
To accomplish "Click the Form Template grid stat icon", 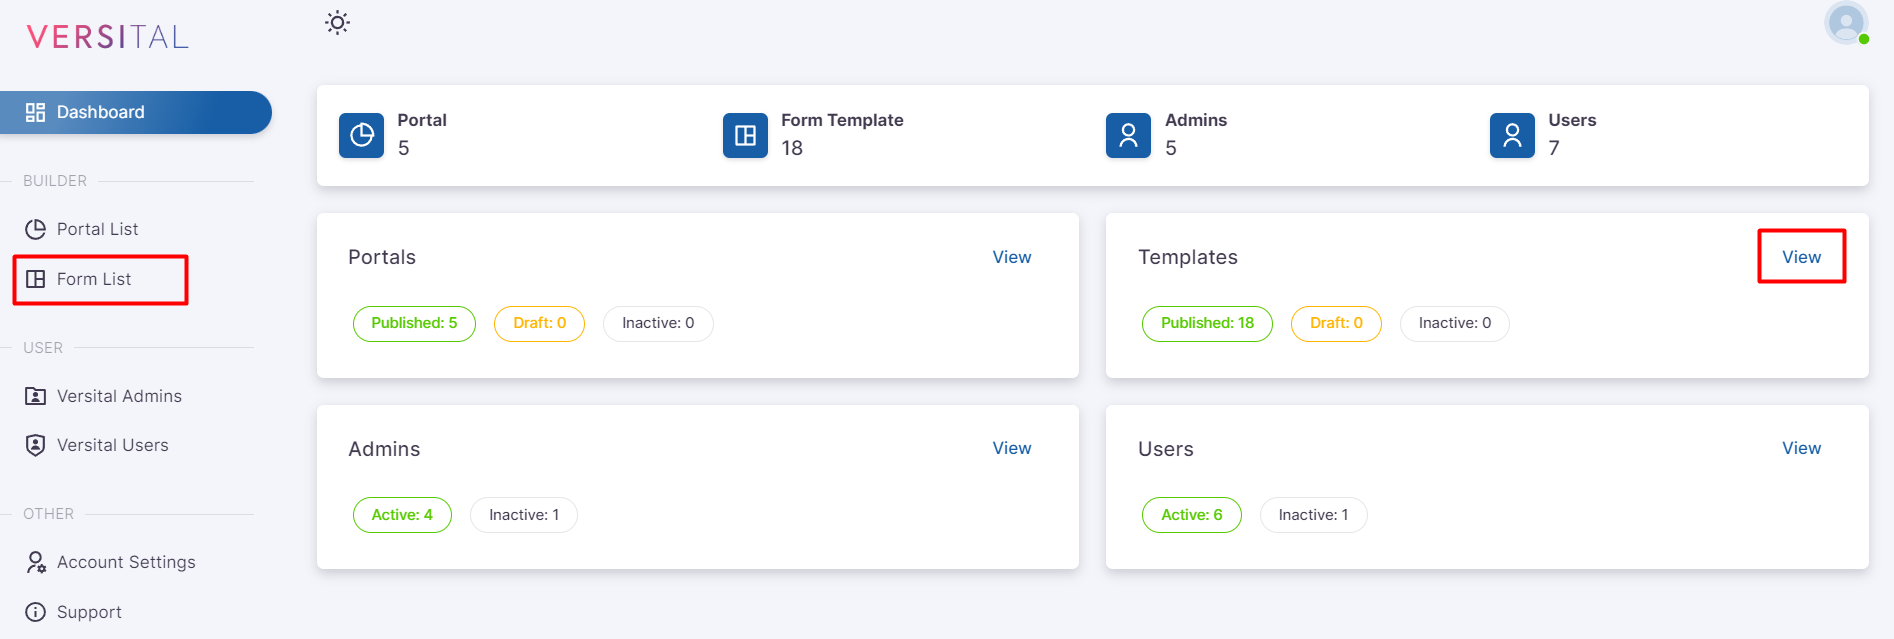I will tap(745, 135).
